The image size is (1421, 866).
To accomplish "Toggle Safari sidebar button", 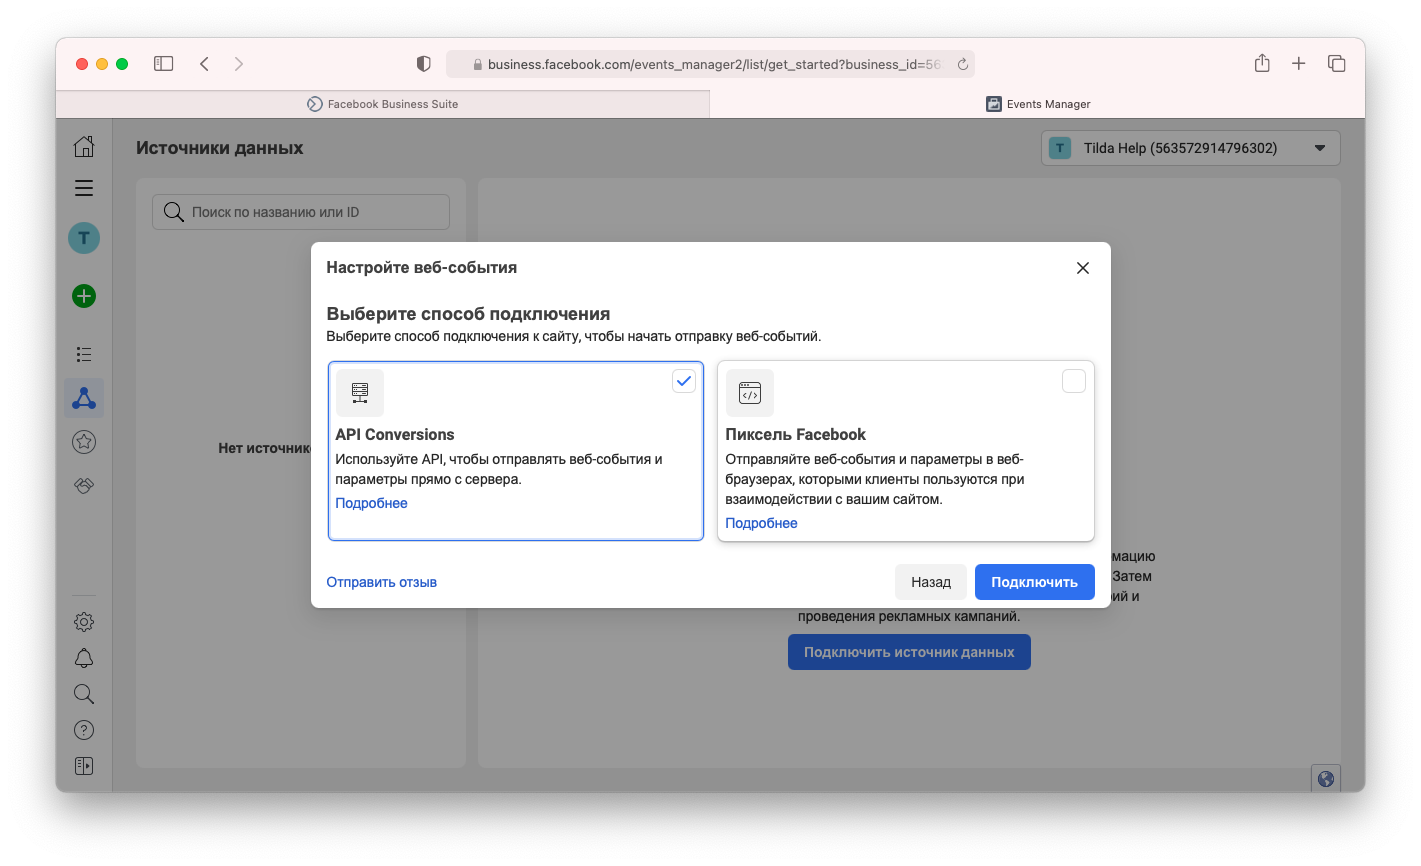I will point(164,64).
